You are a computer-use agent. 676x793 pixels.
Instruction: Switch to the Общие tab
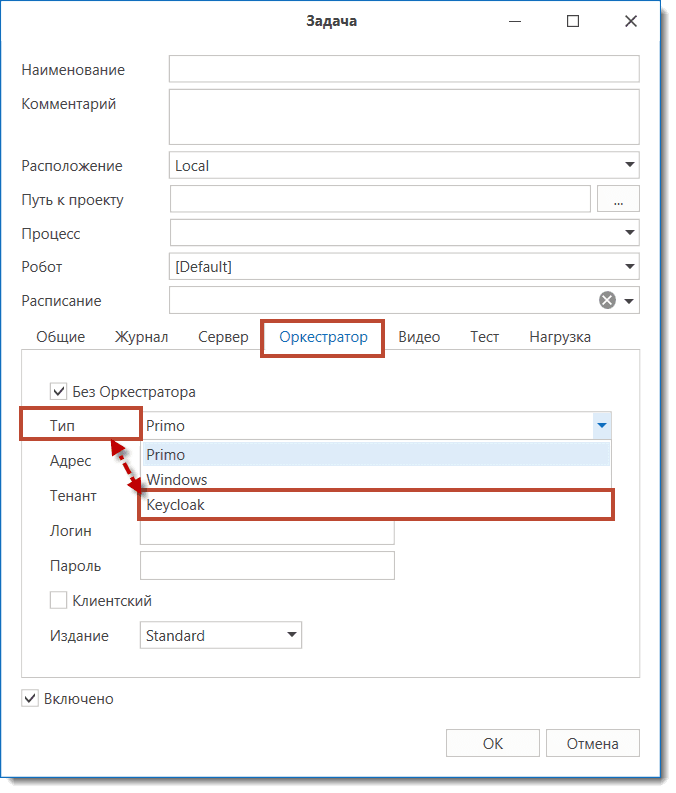click(x=61, y=337)
